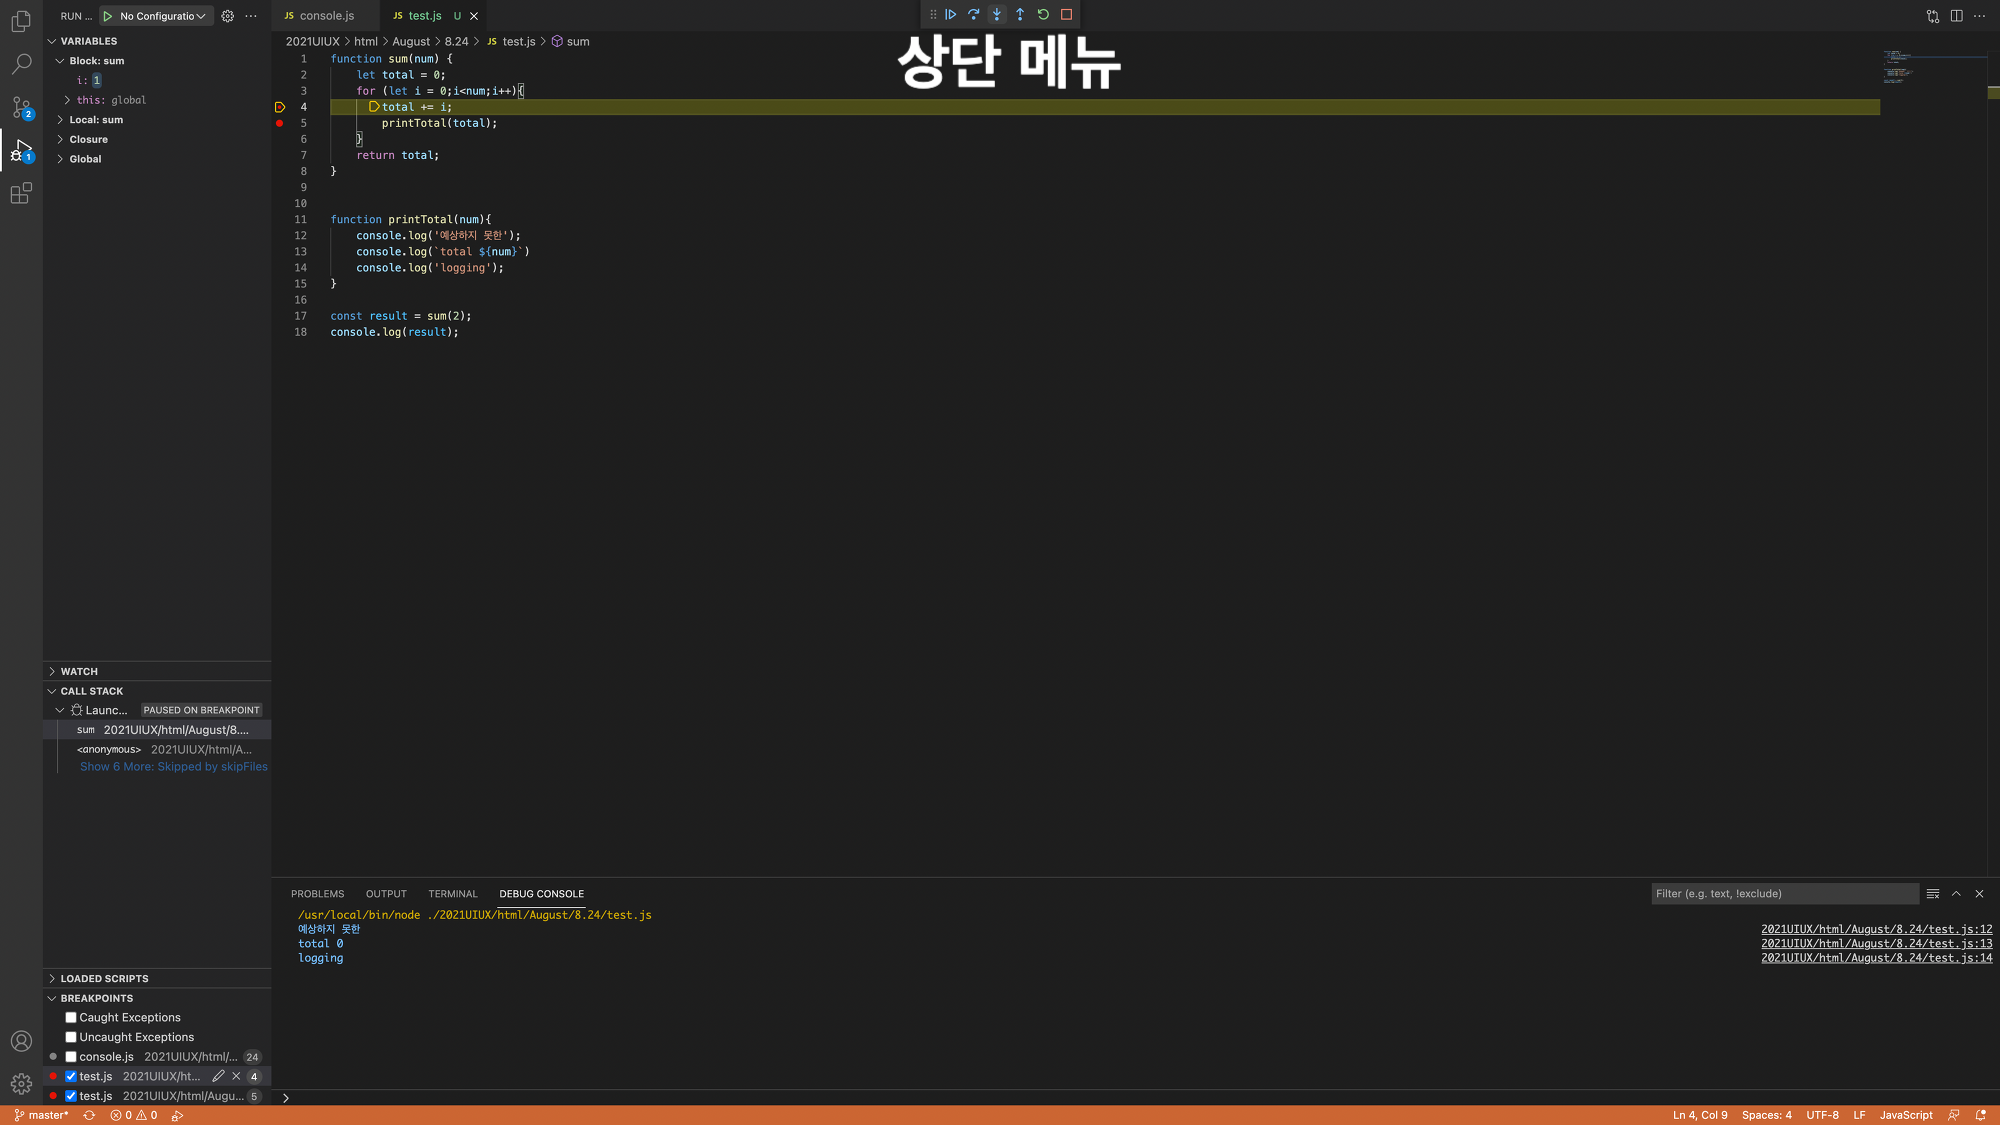Click Show 6 More skipped frames link
Viewport: 2000px width, 1125px height.
coord(174,767)
